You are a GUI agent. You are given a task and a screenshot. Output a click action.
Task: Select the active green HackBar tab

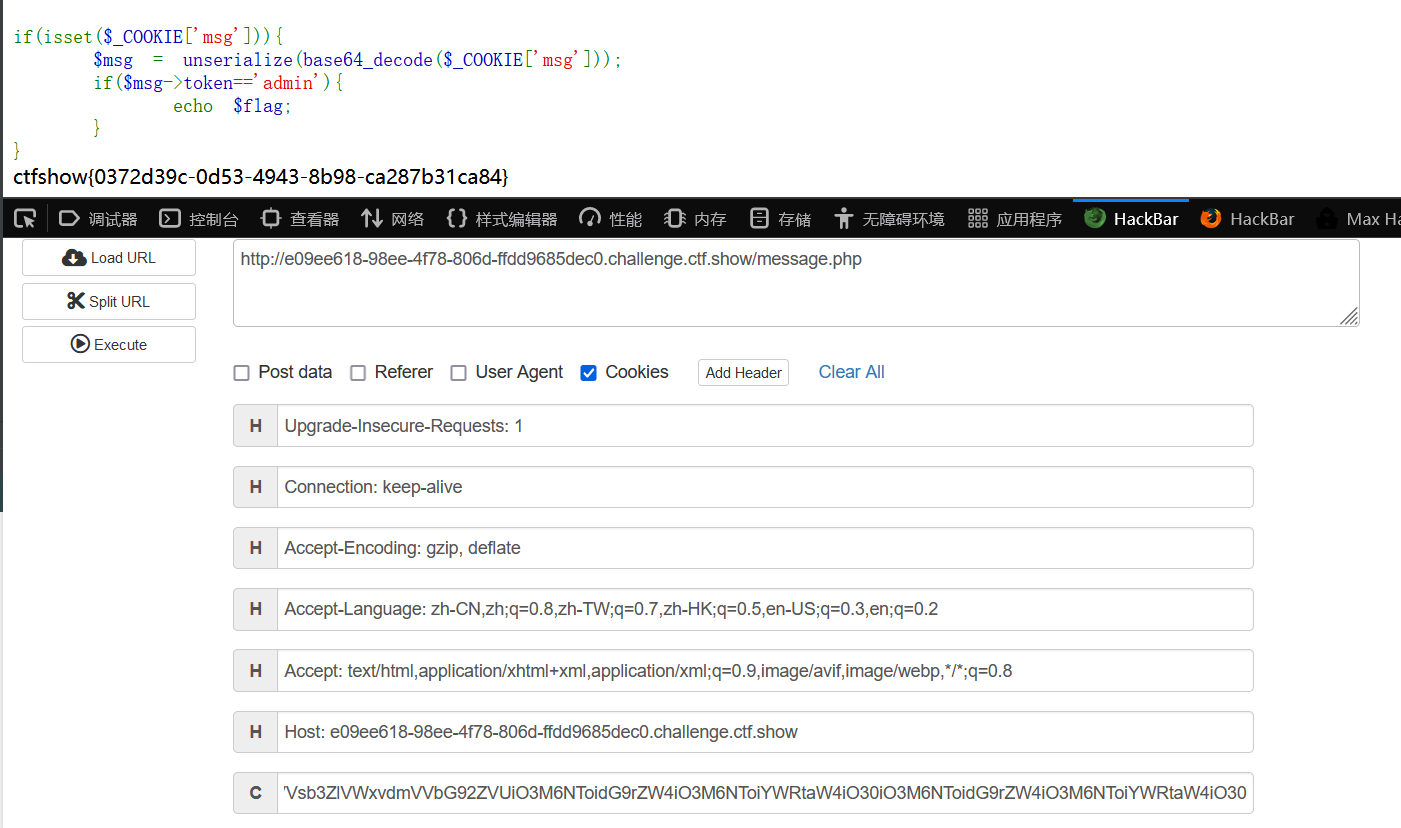point(1131,218)
